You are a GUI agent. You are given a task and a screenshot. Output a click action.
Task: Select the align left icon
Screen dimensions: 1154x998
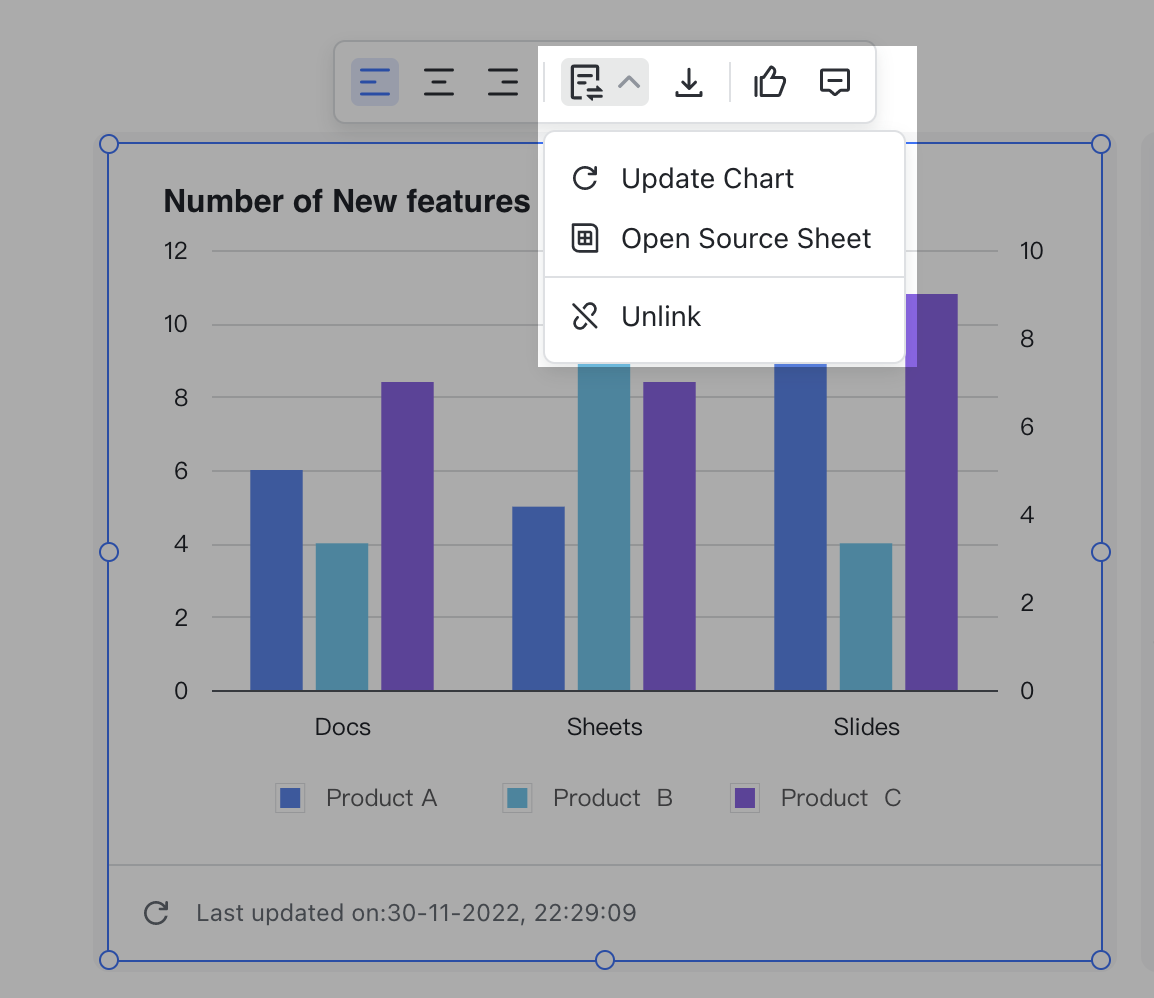375,82
